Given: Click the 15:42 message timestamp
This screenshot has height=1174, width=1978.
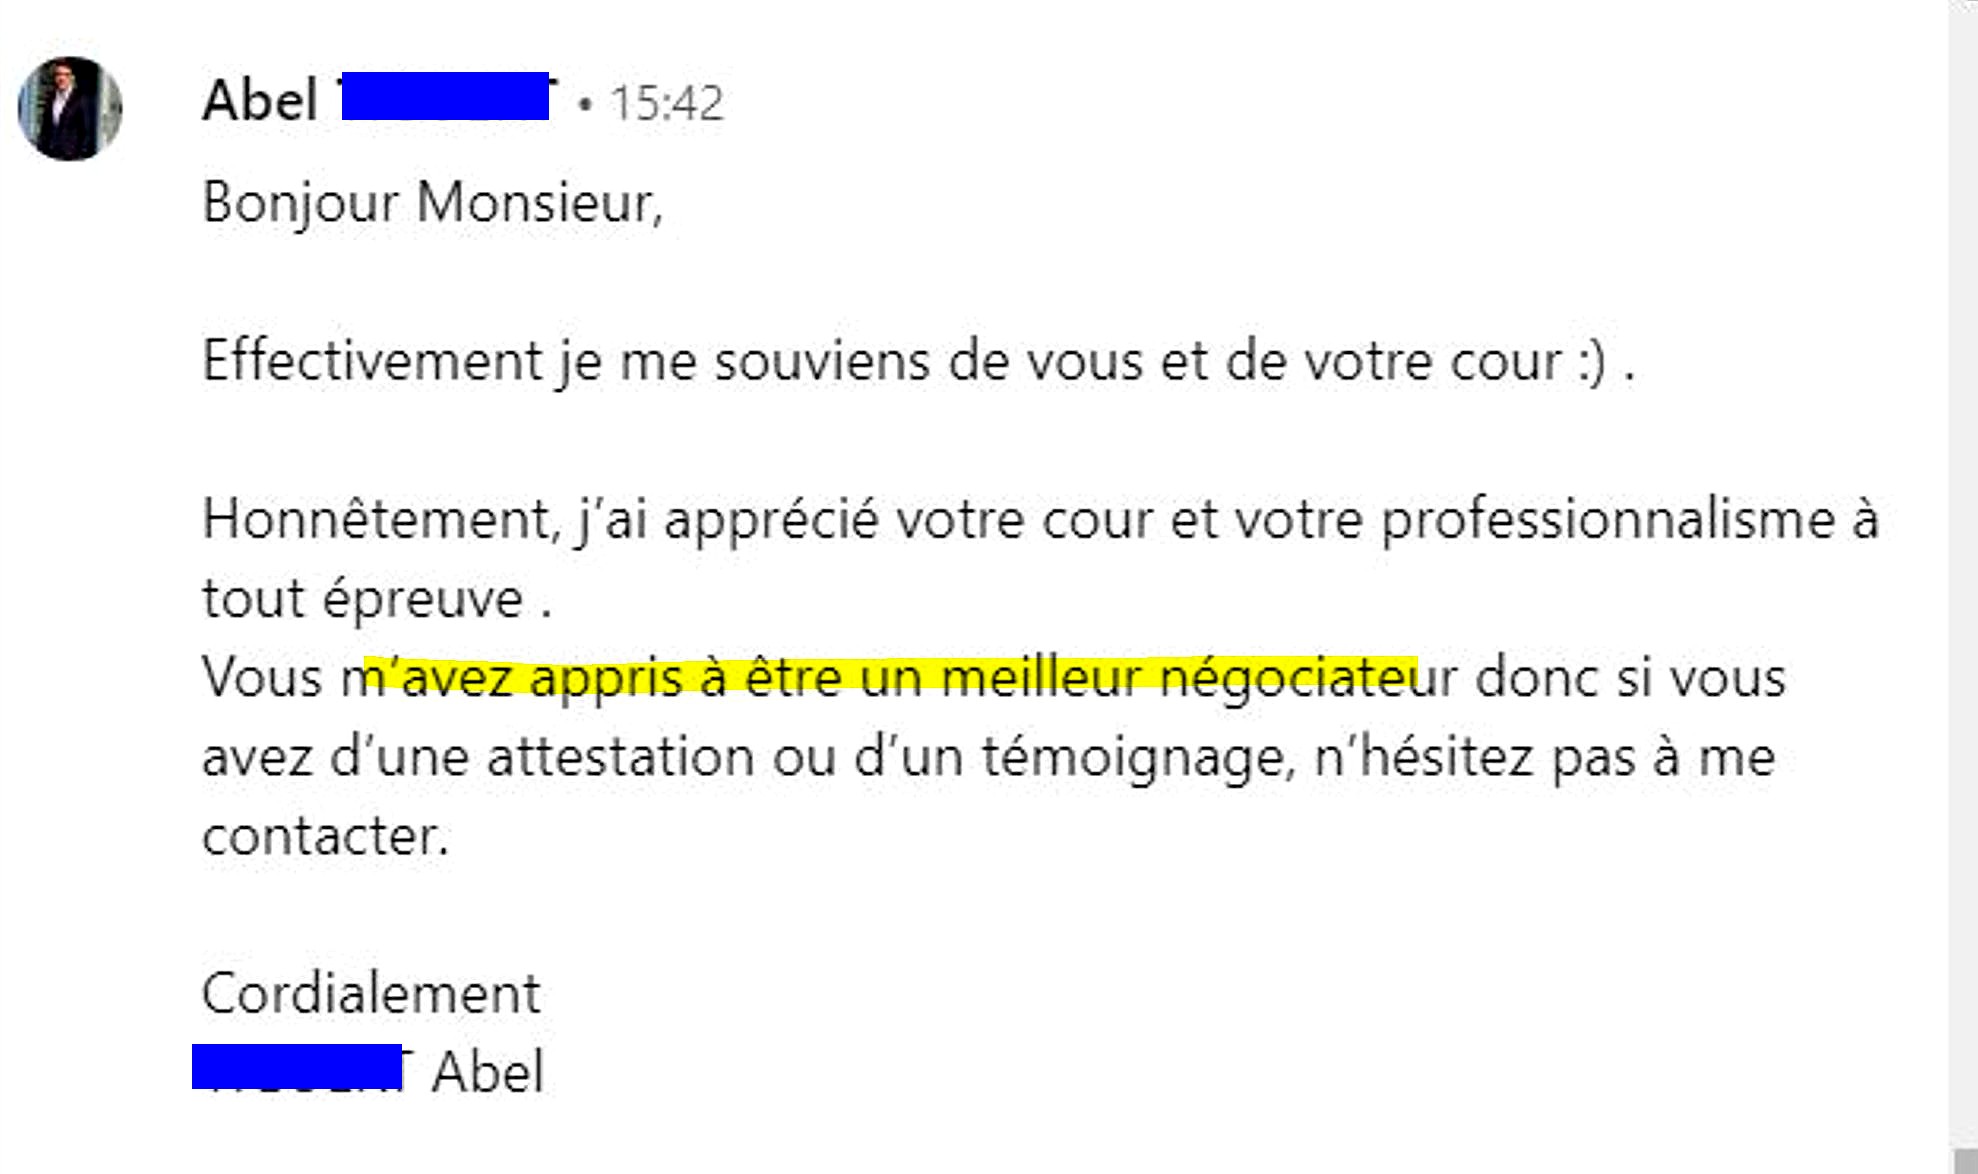Looking at the screenshot, I should pyautogui.click(x=666, y=103).
